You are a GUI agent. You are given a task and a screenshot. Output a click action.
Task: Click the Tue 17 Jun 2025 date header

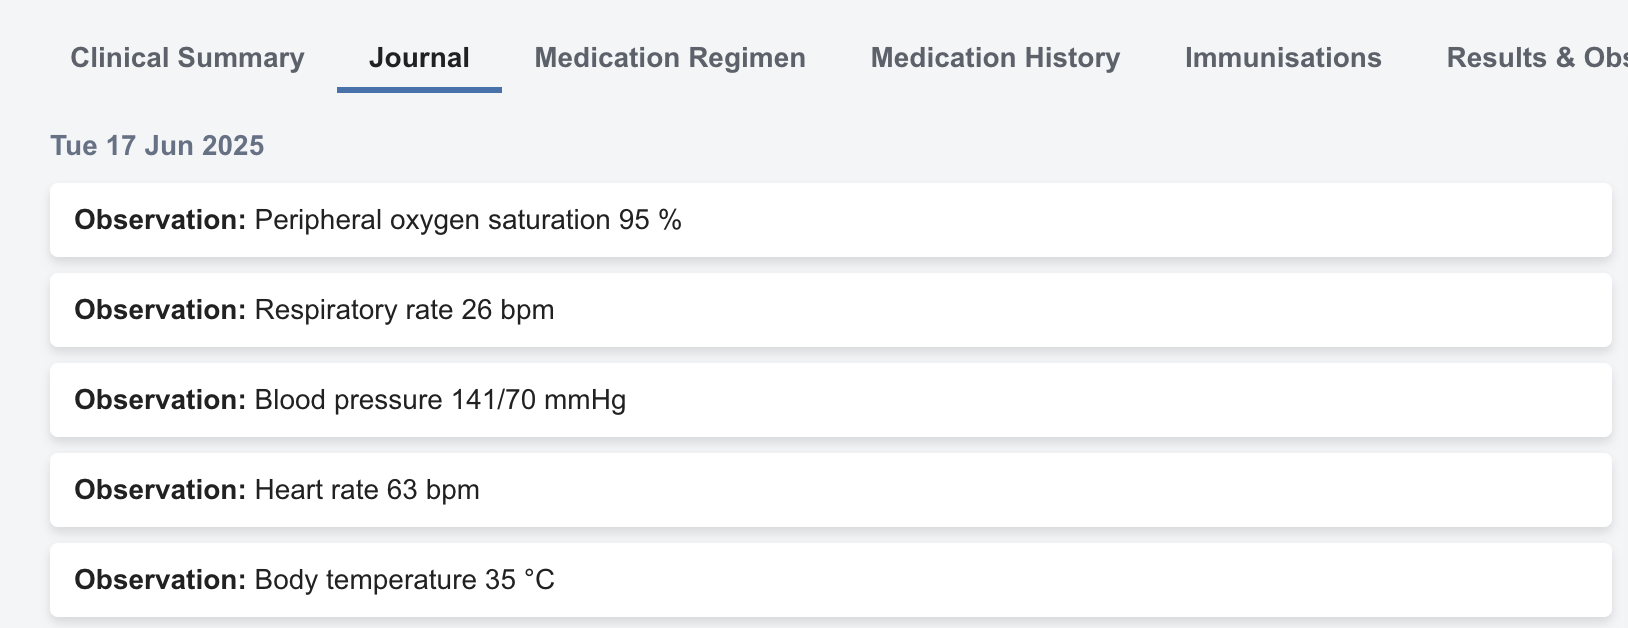point(157,146)
